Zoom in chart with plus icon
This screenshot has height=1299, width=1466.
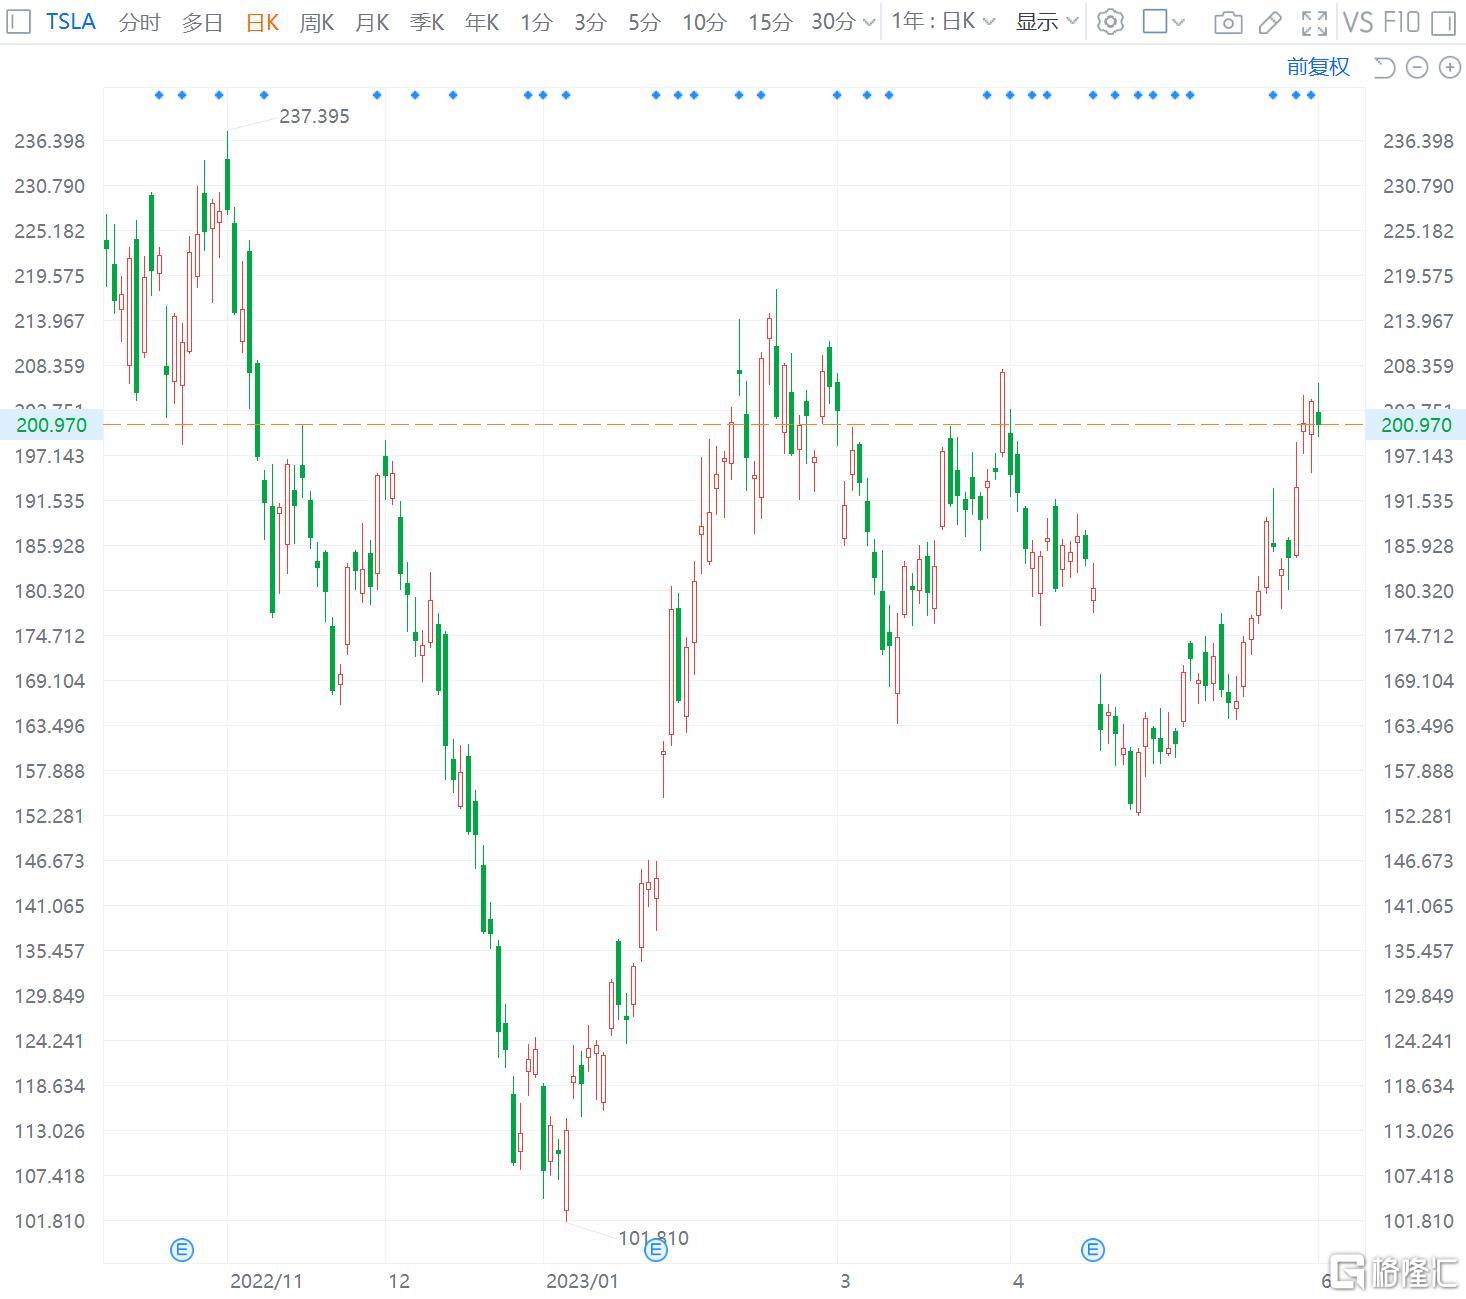(1449, 67)
